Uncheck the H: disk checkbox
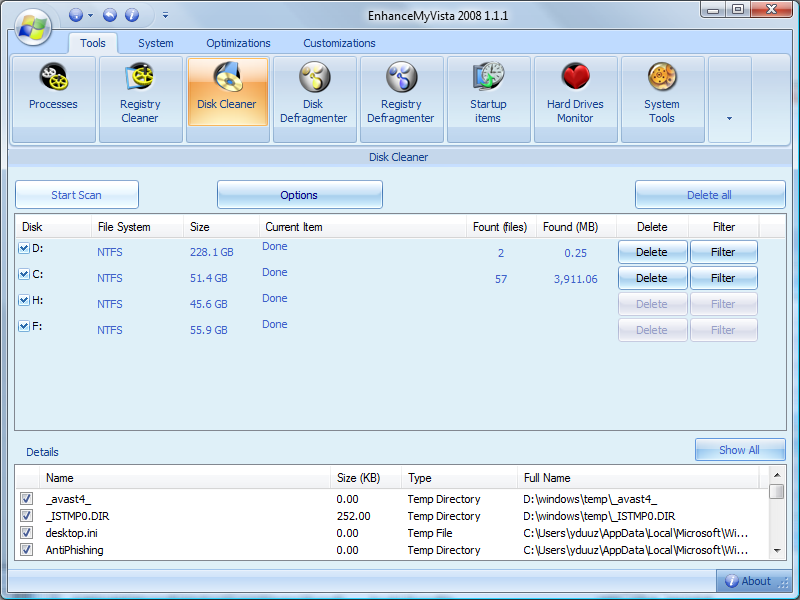This screenshot has height=600, width=800. tap(23, 301)
